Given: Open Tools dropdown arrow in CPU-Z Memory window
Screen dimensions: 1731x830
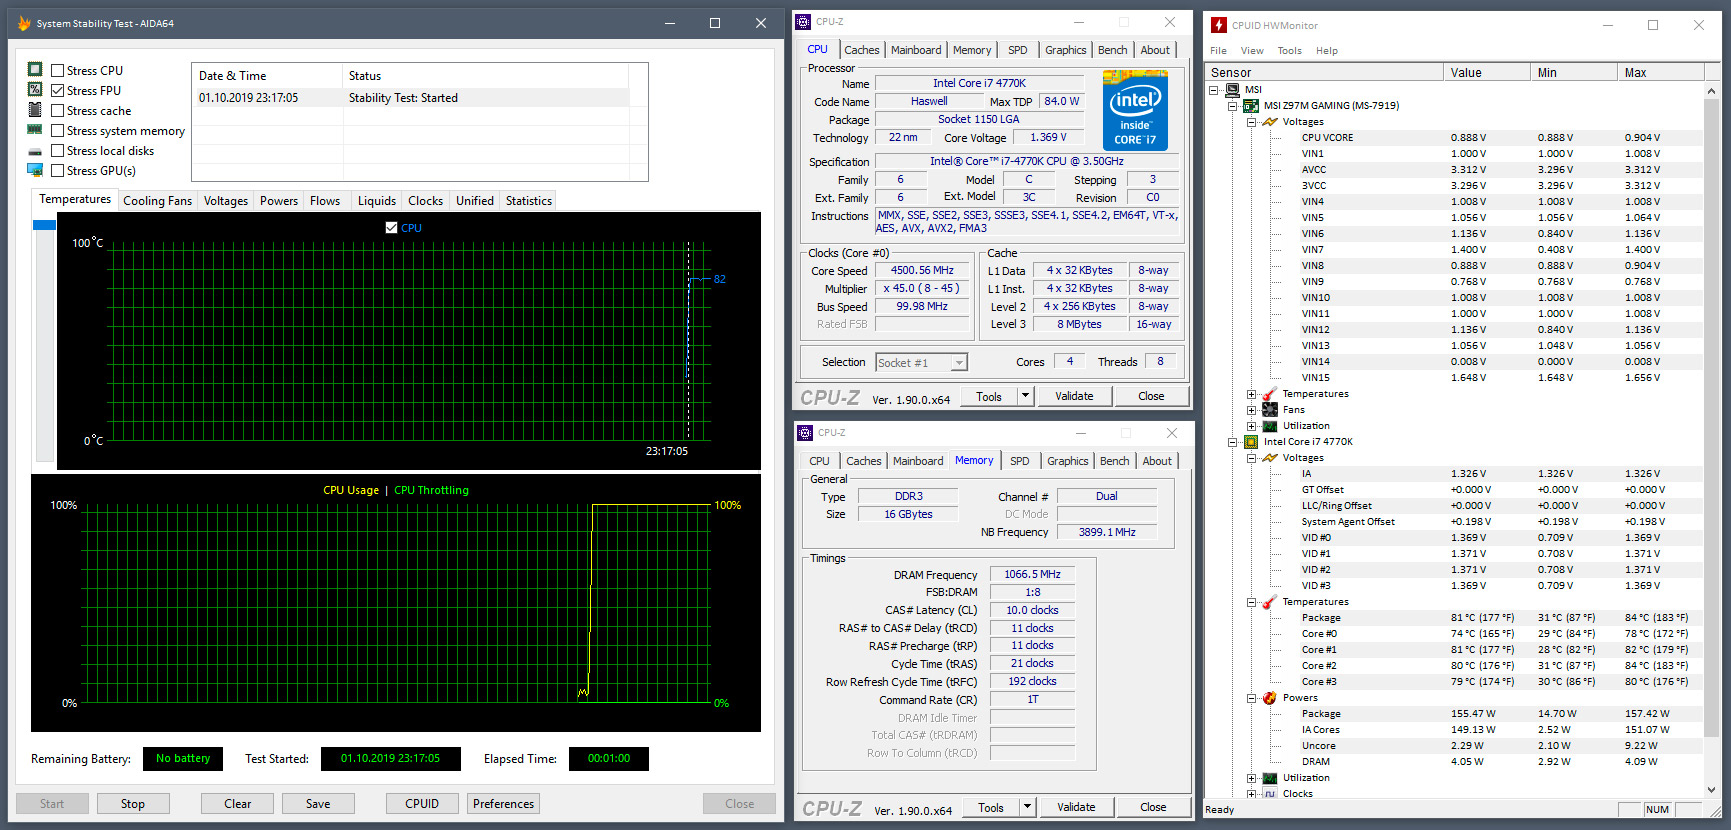Looking at the screenshot, I should 1027,807.
